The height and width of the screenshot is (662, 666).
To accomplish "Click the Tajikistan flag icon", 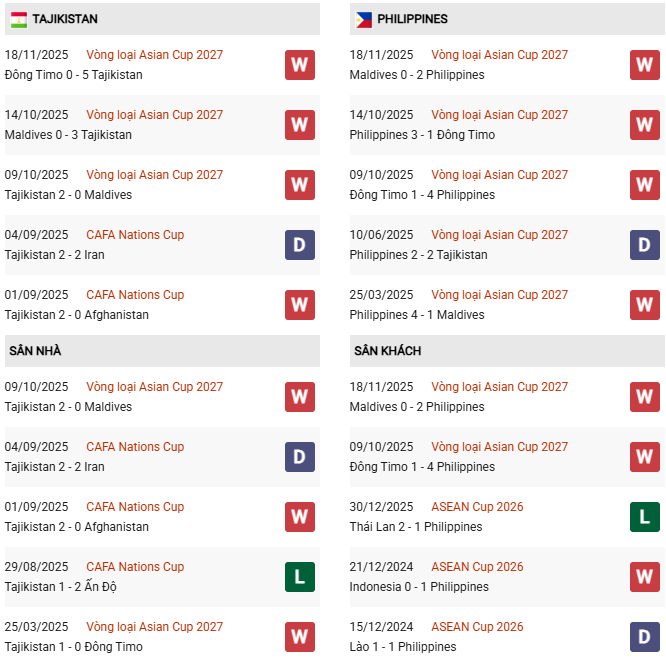I will pyautogui.click(x=17, y=19).
